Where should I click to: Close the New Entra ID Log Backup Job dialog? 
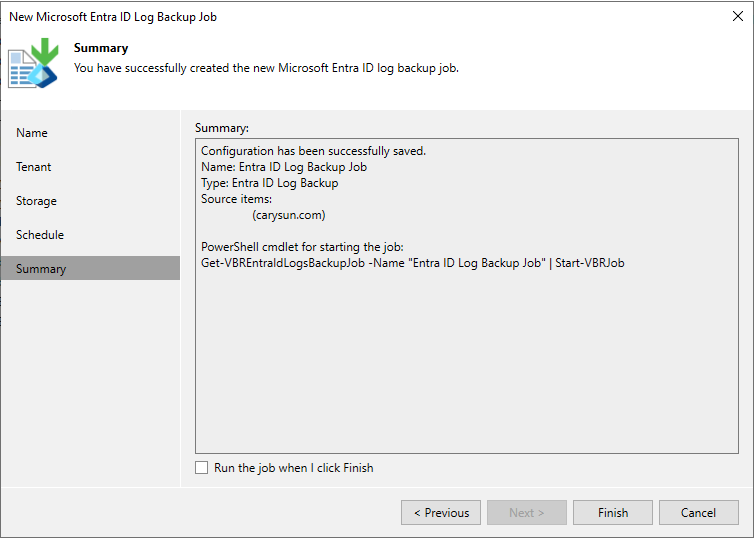click(737, 17)
